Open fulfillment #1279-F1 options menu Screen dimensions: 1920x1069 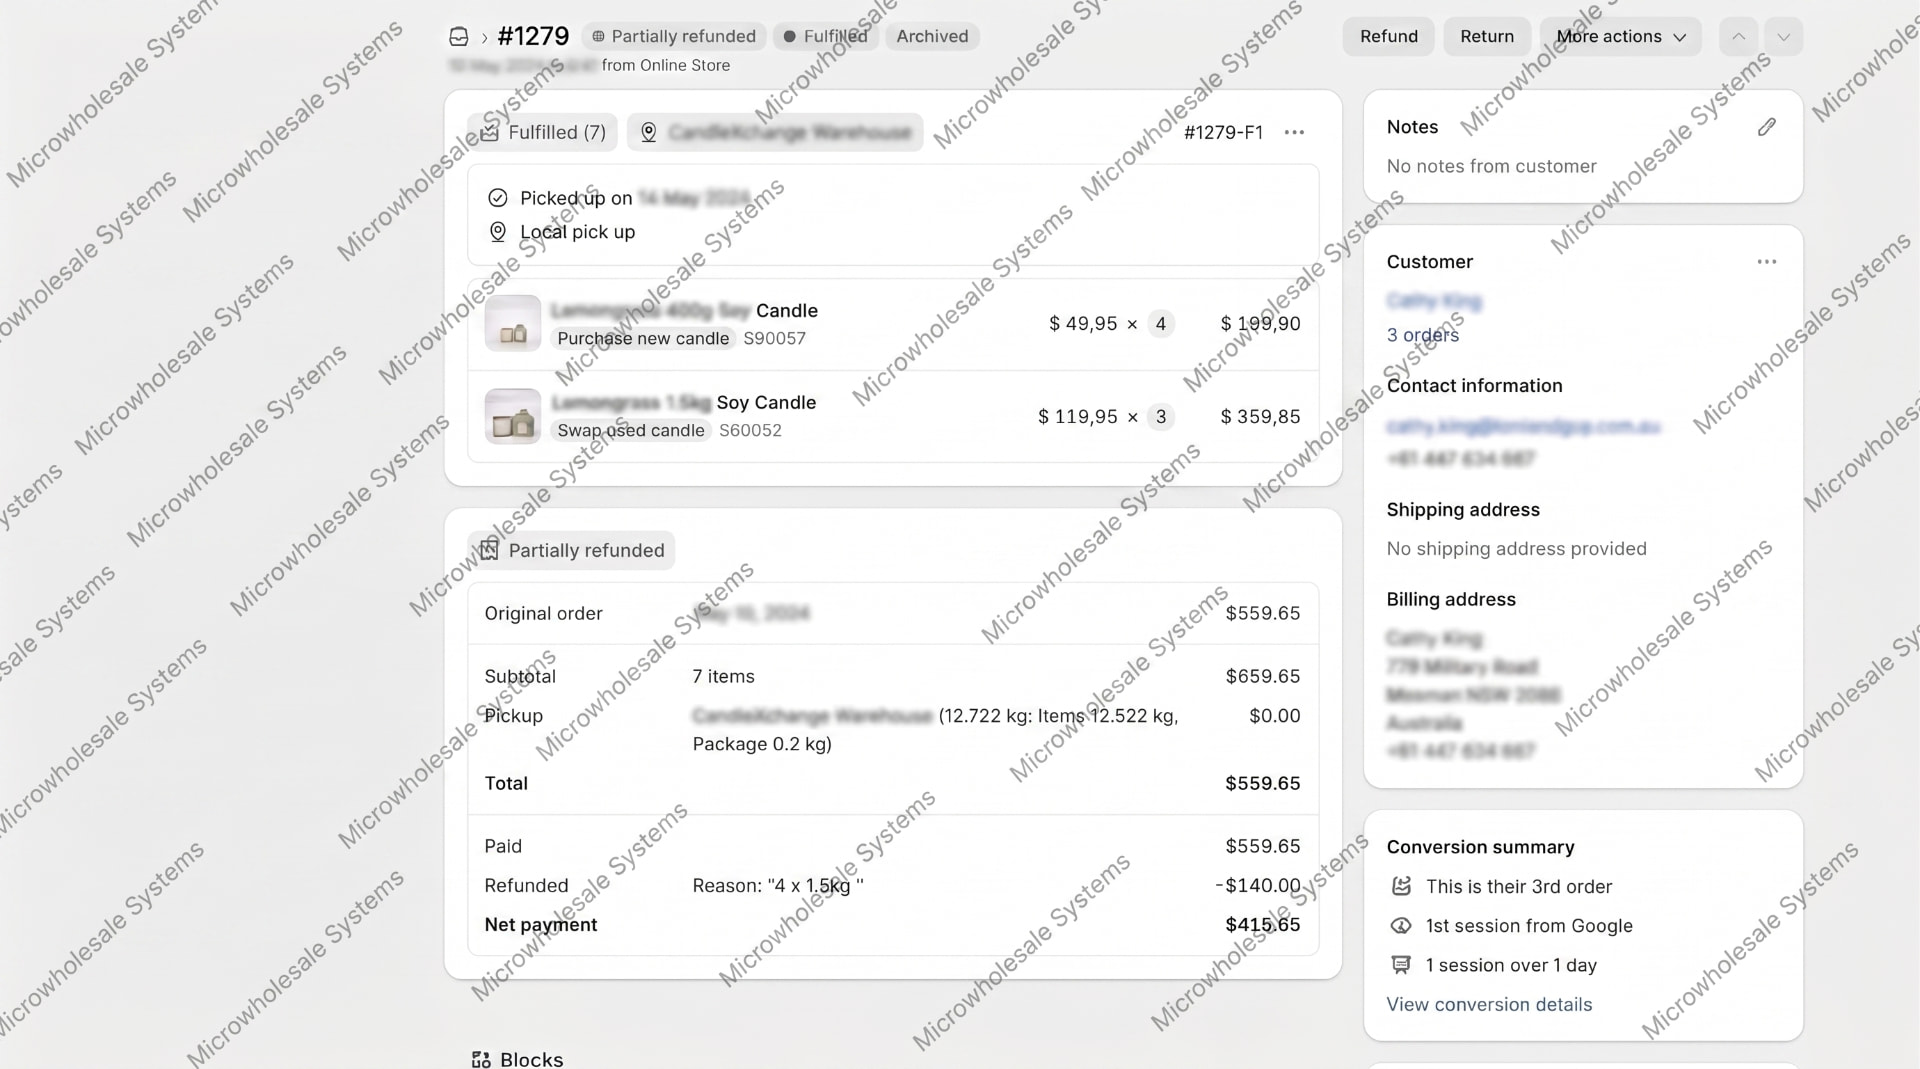pyautogui.click(x=1294, y=133)
